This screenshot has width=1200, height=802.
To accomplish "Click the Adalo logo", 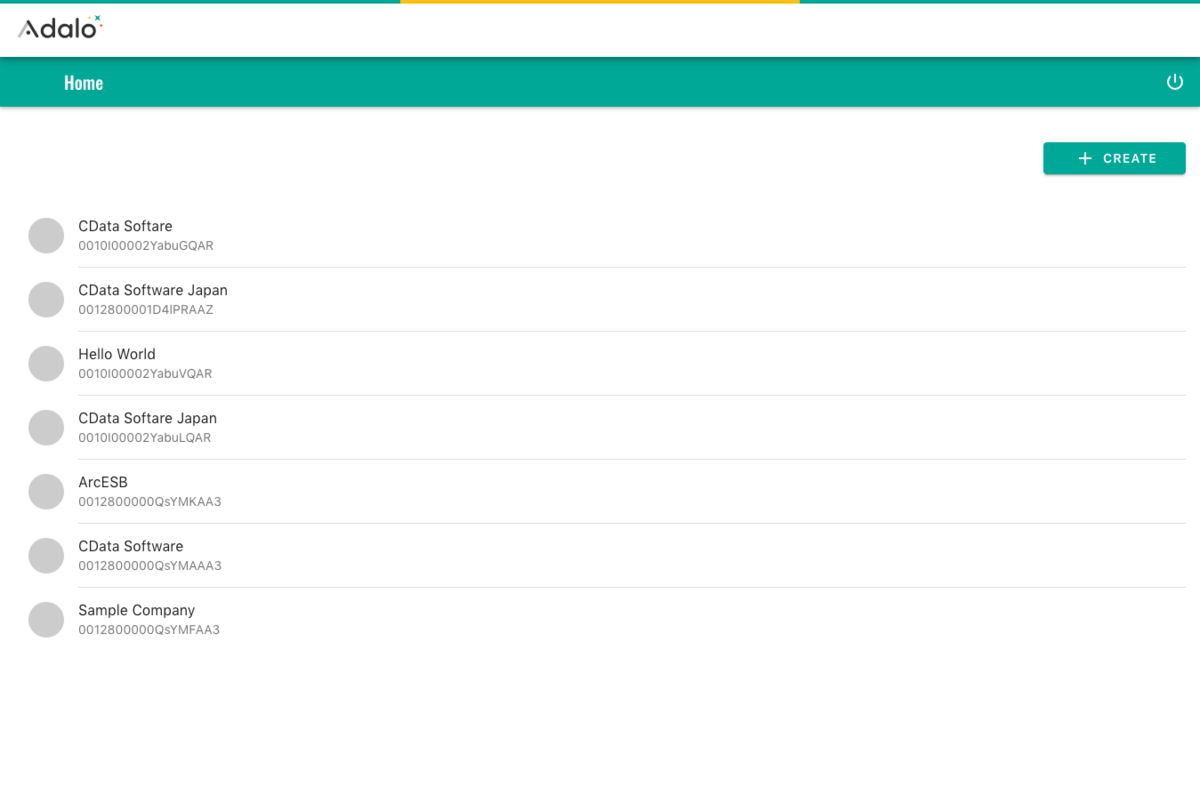I will [x=60, y=28].
